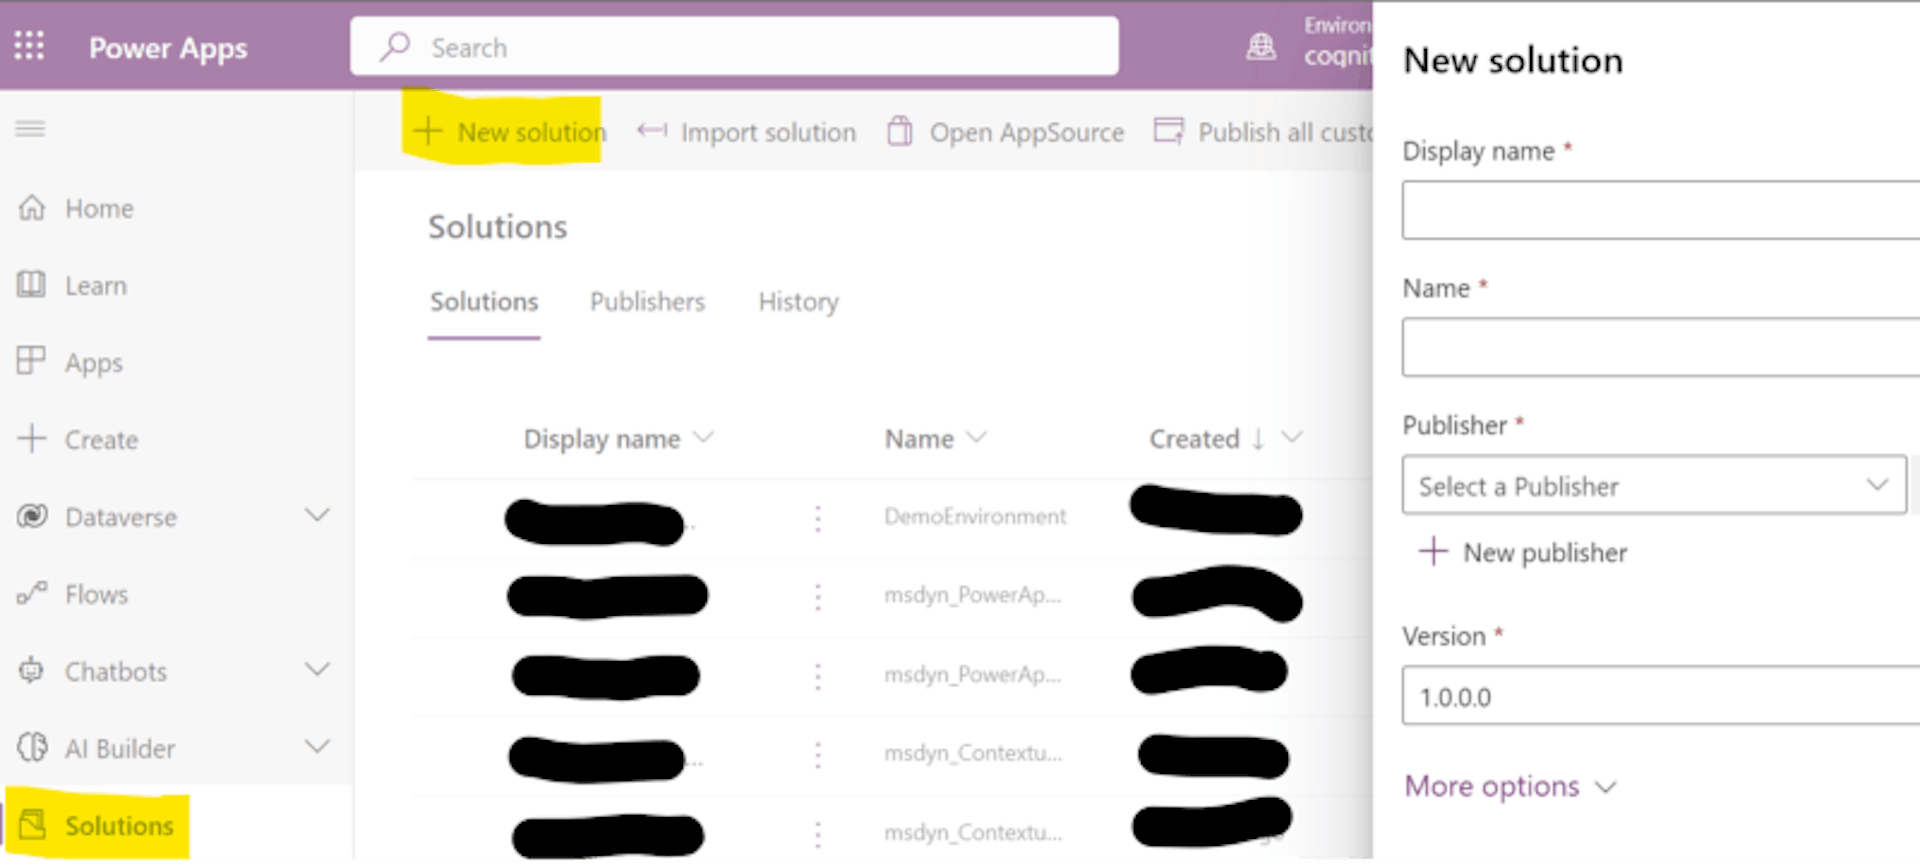Click the Version input field showing 1.0.0.0

(x=1661, y=696)
